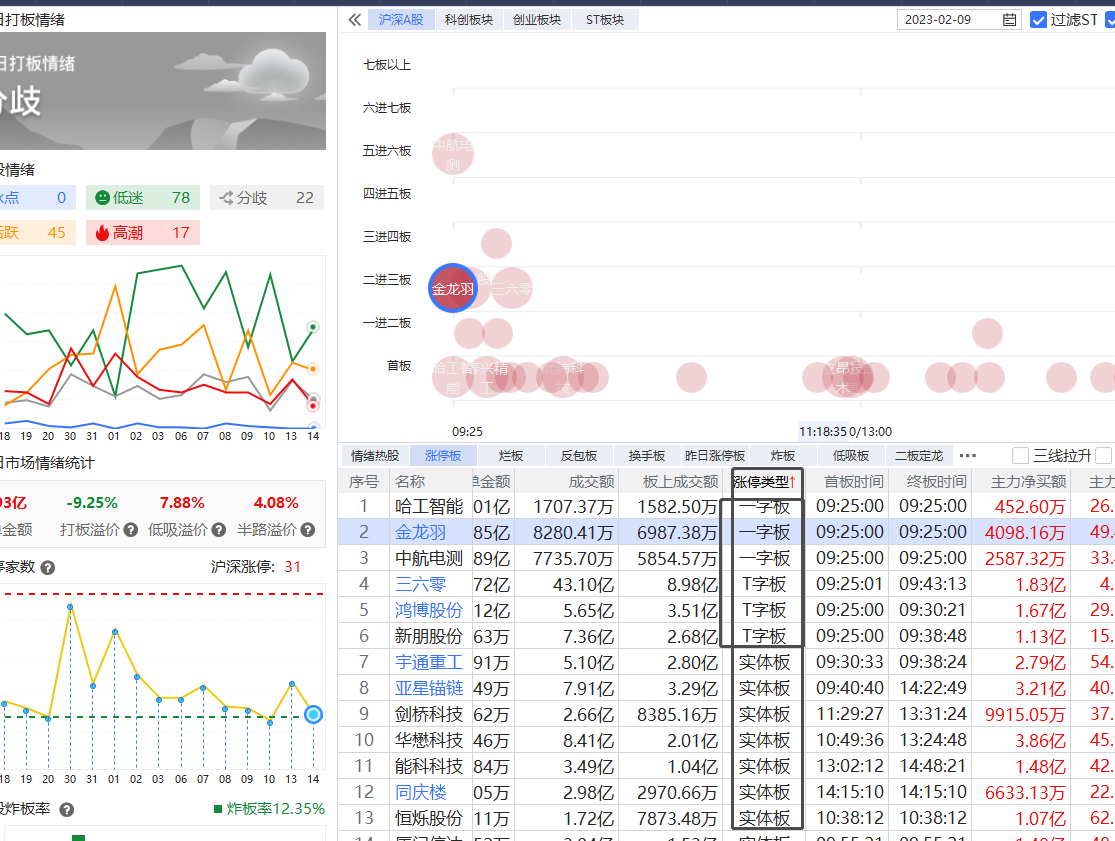Click the red sort arrow on 涨停类型
The height and width of the screenshot is (841, 1115).
click(x=792, y=482)
